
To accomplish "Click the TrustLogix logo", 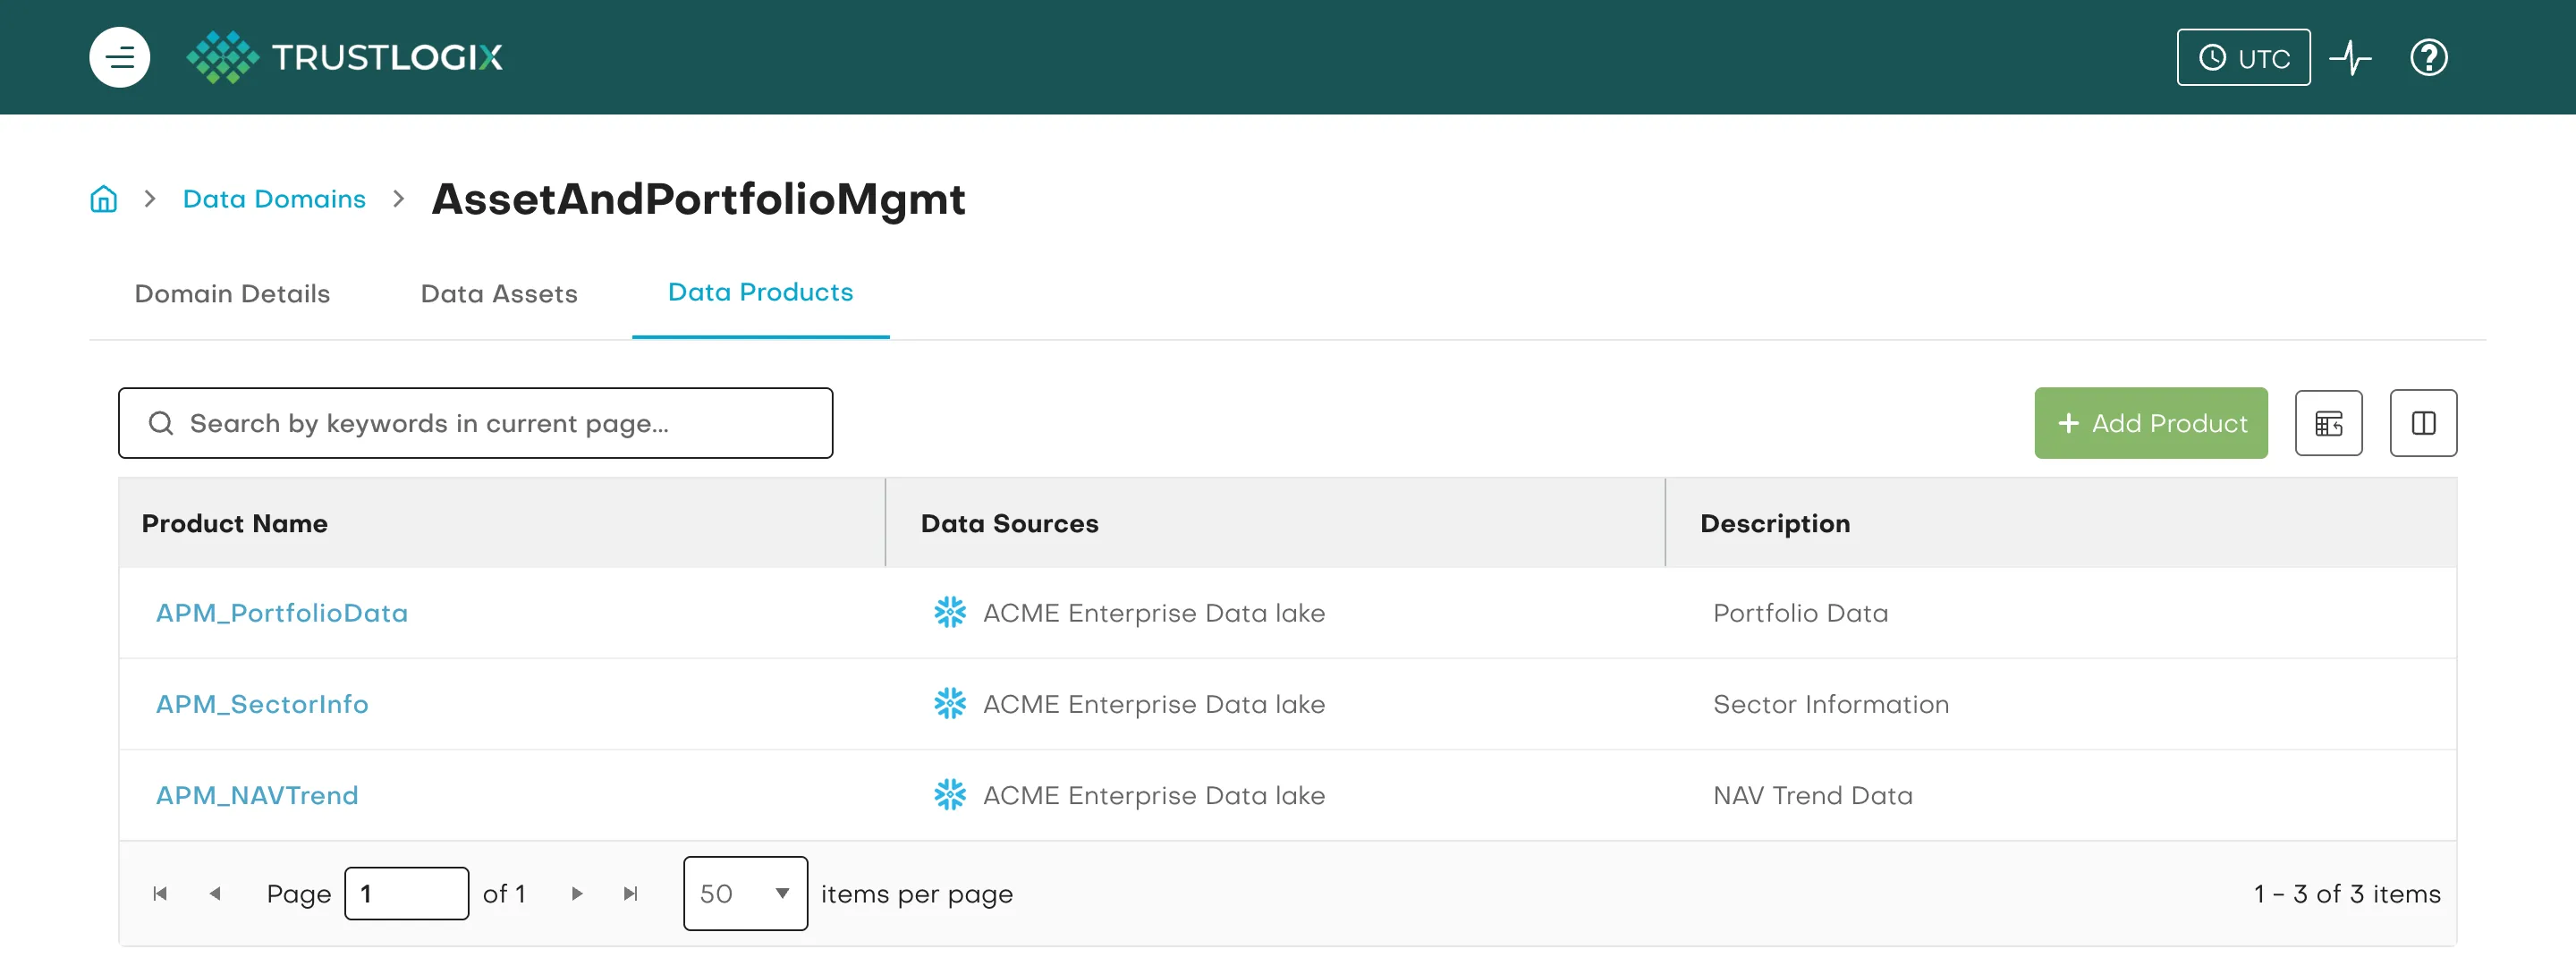I will (x=345, y=57).
